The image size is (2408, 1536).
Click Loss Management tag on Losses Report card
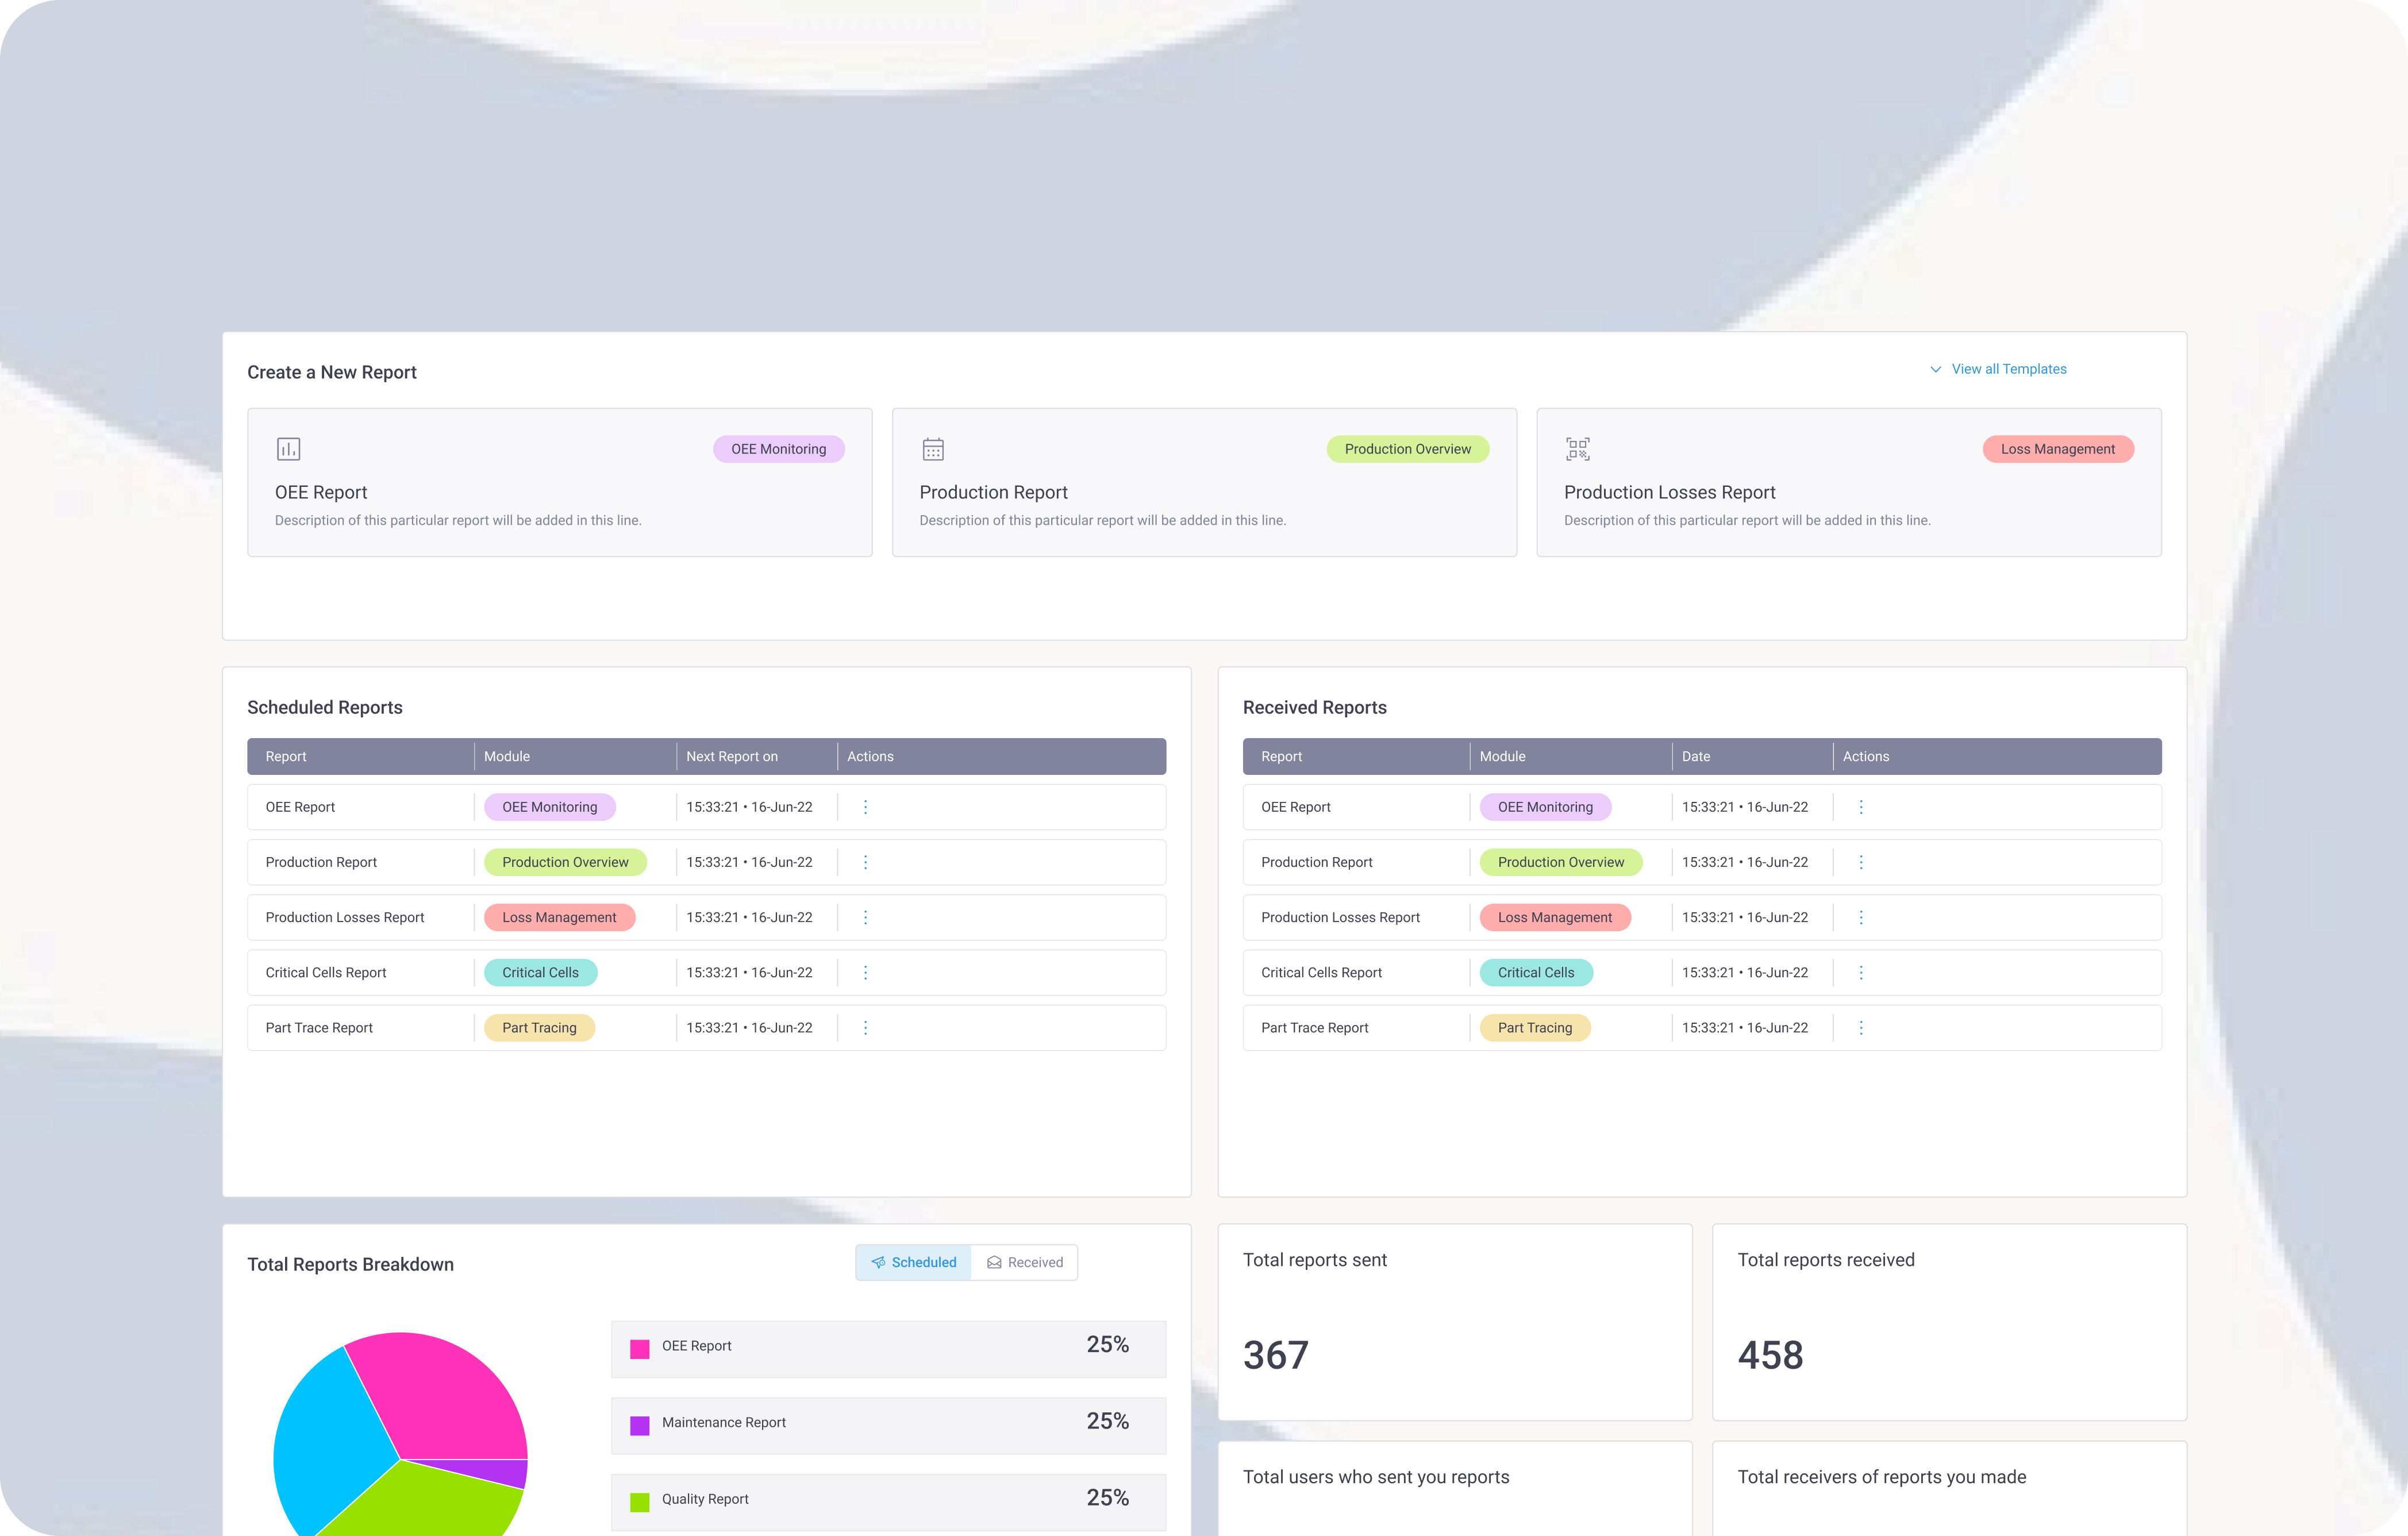pos(2058,449)
